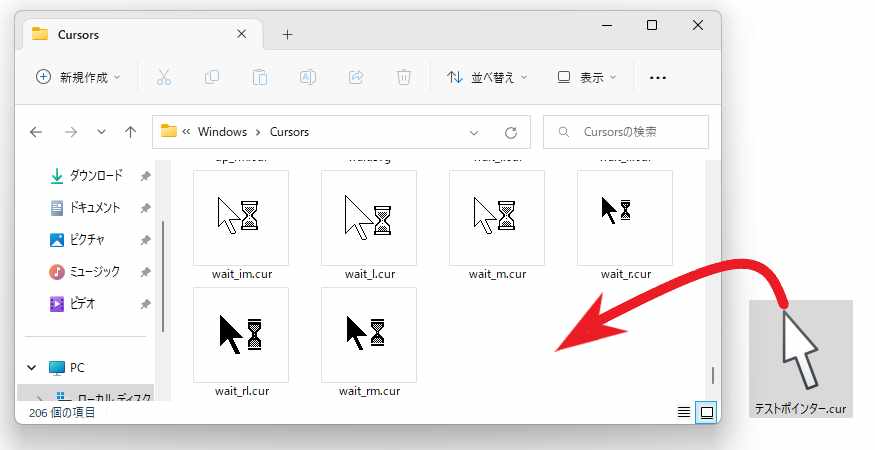Select wait_rm.cur thumbnail
Viewport: 875px width, 450px height.
click(369, 335)
